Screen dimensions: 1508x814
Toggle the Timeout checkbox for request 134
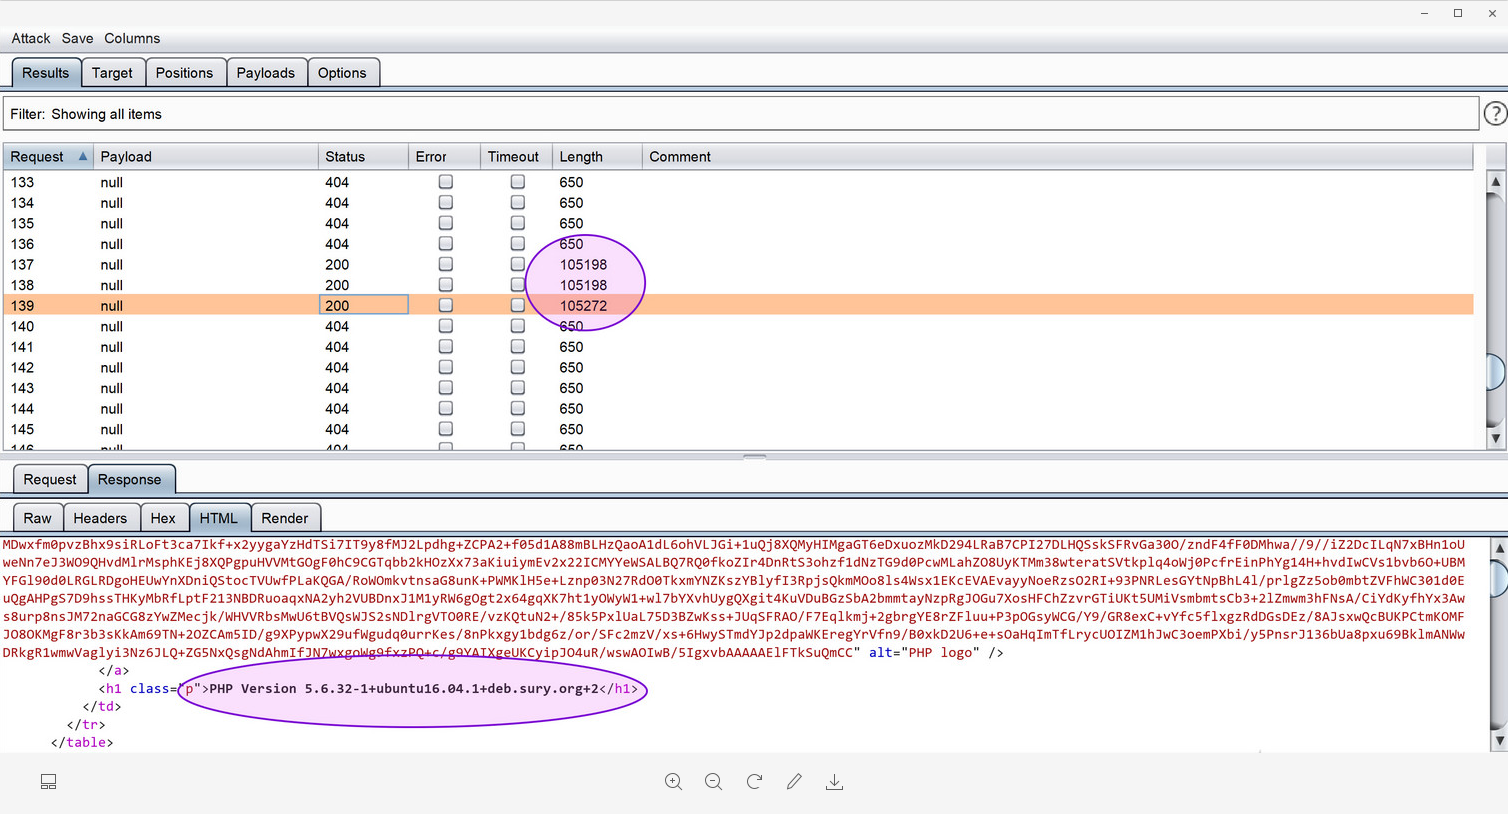pyautogui.click(x=518, y=202)
